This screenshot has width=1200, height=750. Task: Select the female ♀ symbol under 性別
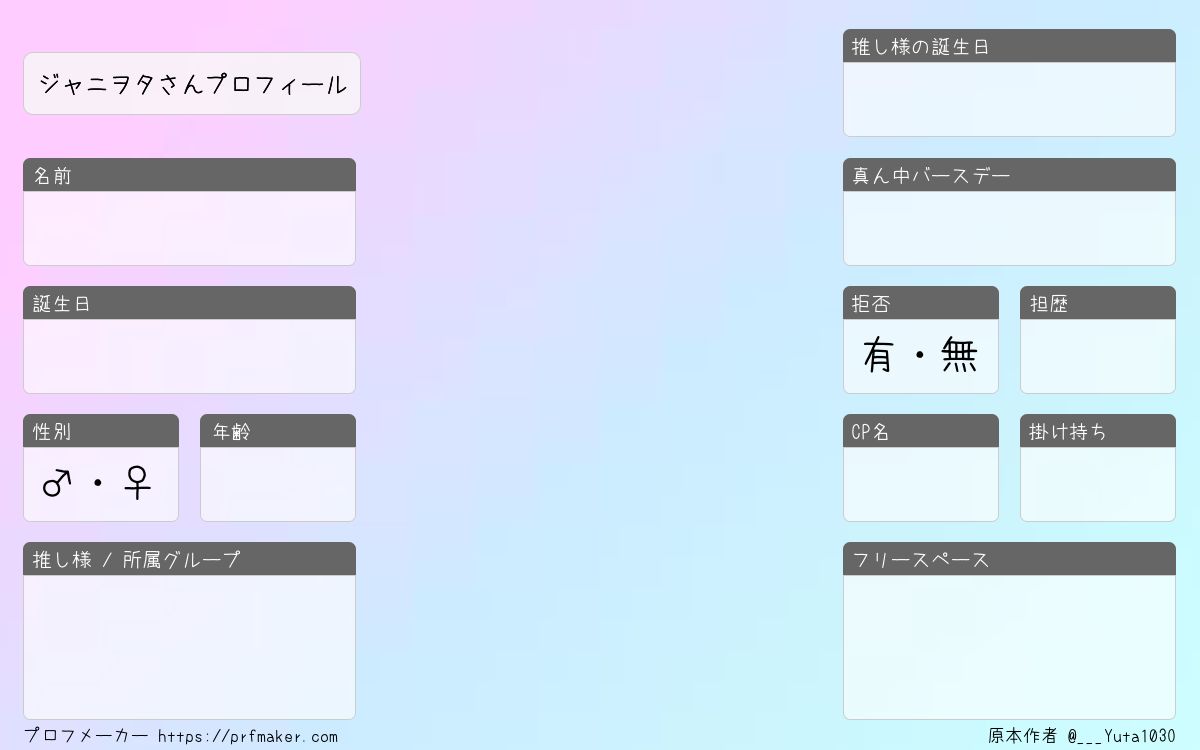[137, 484]
